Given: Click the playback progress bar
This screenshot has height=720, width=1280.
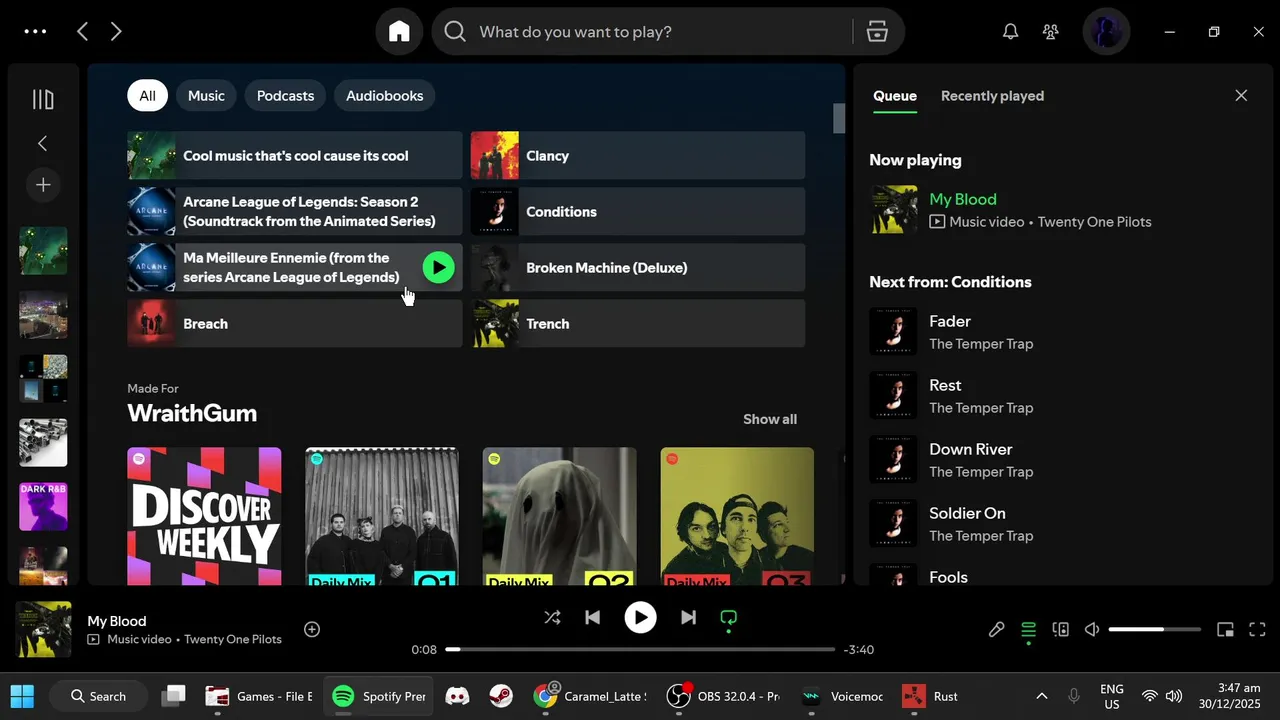Looking at the screenshot, I should 640,649.
